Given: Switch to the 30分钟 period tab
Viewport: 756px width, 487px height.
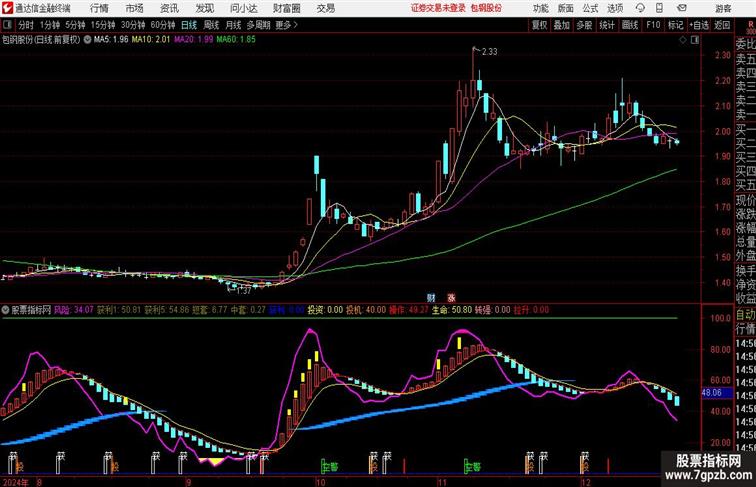Looking at the screenshot, I should click(x=133, y=25).
